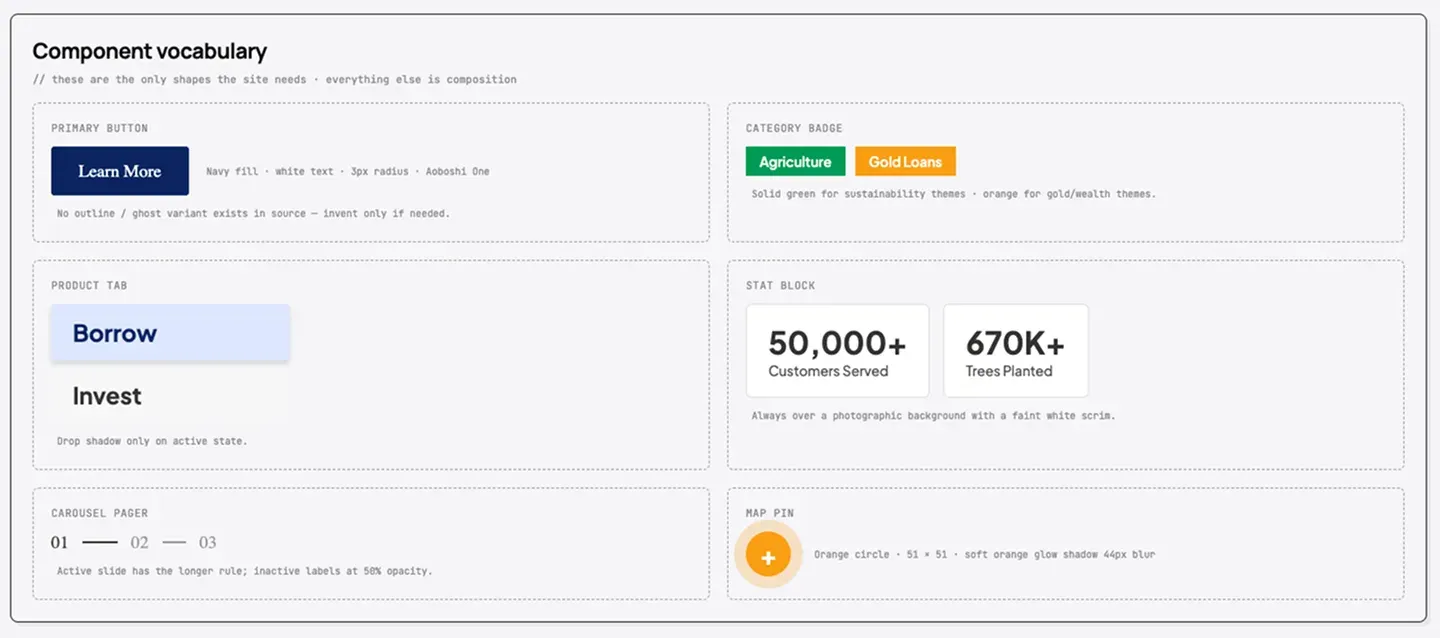Click the 'Active slide has the longer rule' note
Image resolution: width=1440 pixels, height=638 pixels.
click(x=244, y=572)
